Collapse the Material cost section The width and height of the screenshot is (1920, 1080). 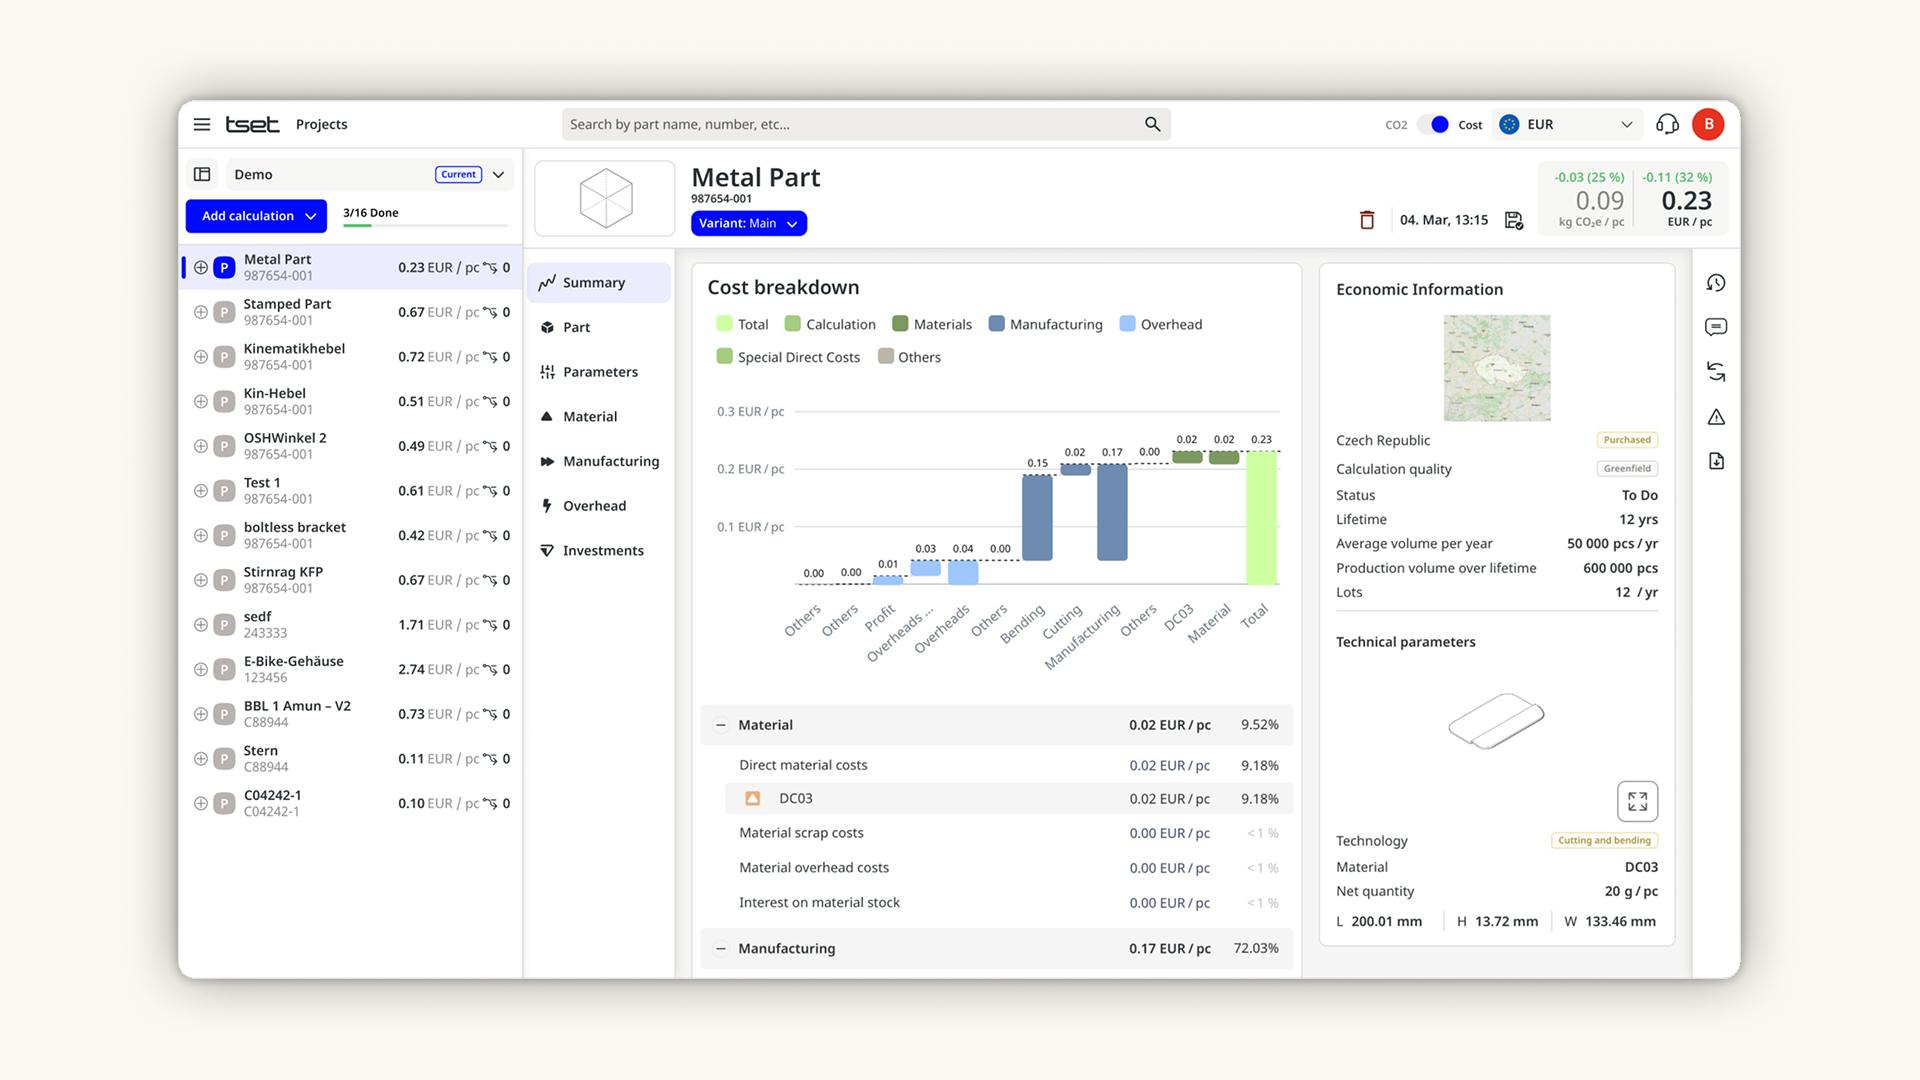pyautogui.click(x=721, y=725)
